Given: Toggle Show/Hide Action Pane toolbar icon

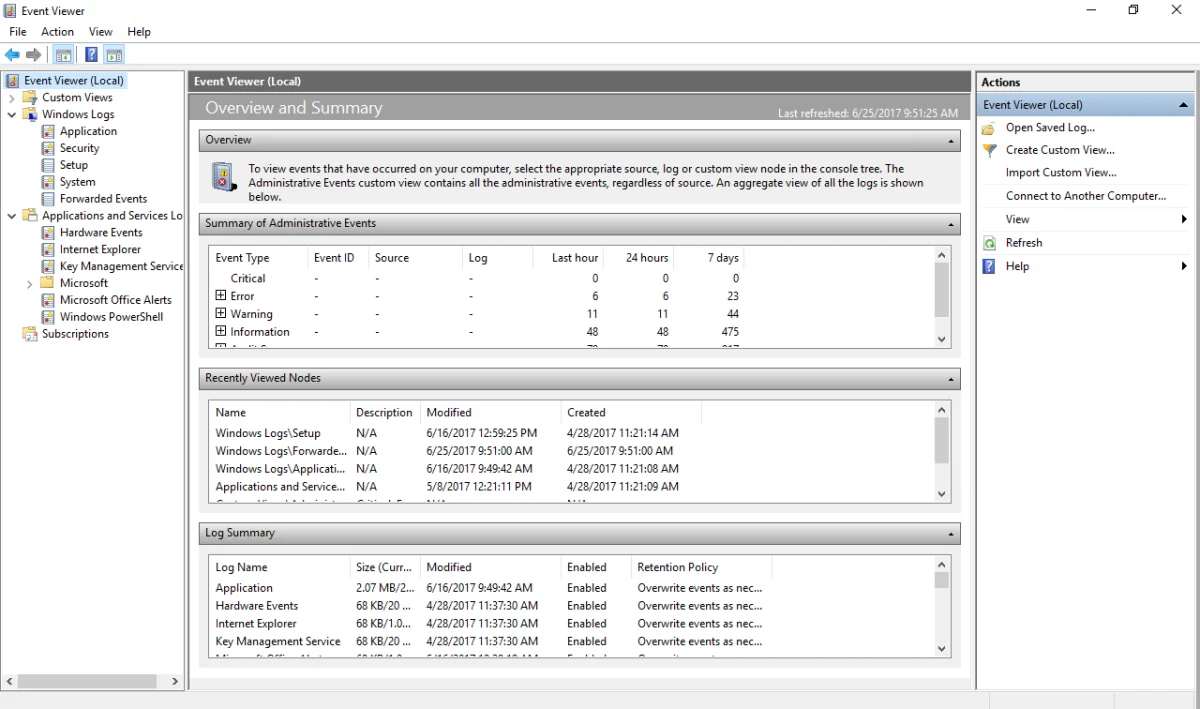Looking at the screenshot, I should 114,55.
